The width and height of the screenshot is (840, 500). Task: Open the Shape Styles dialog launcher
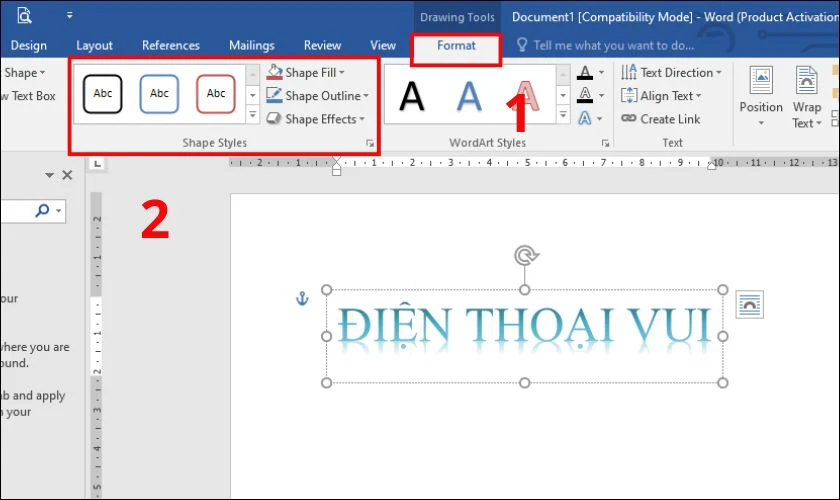[370, 143]
